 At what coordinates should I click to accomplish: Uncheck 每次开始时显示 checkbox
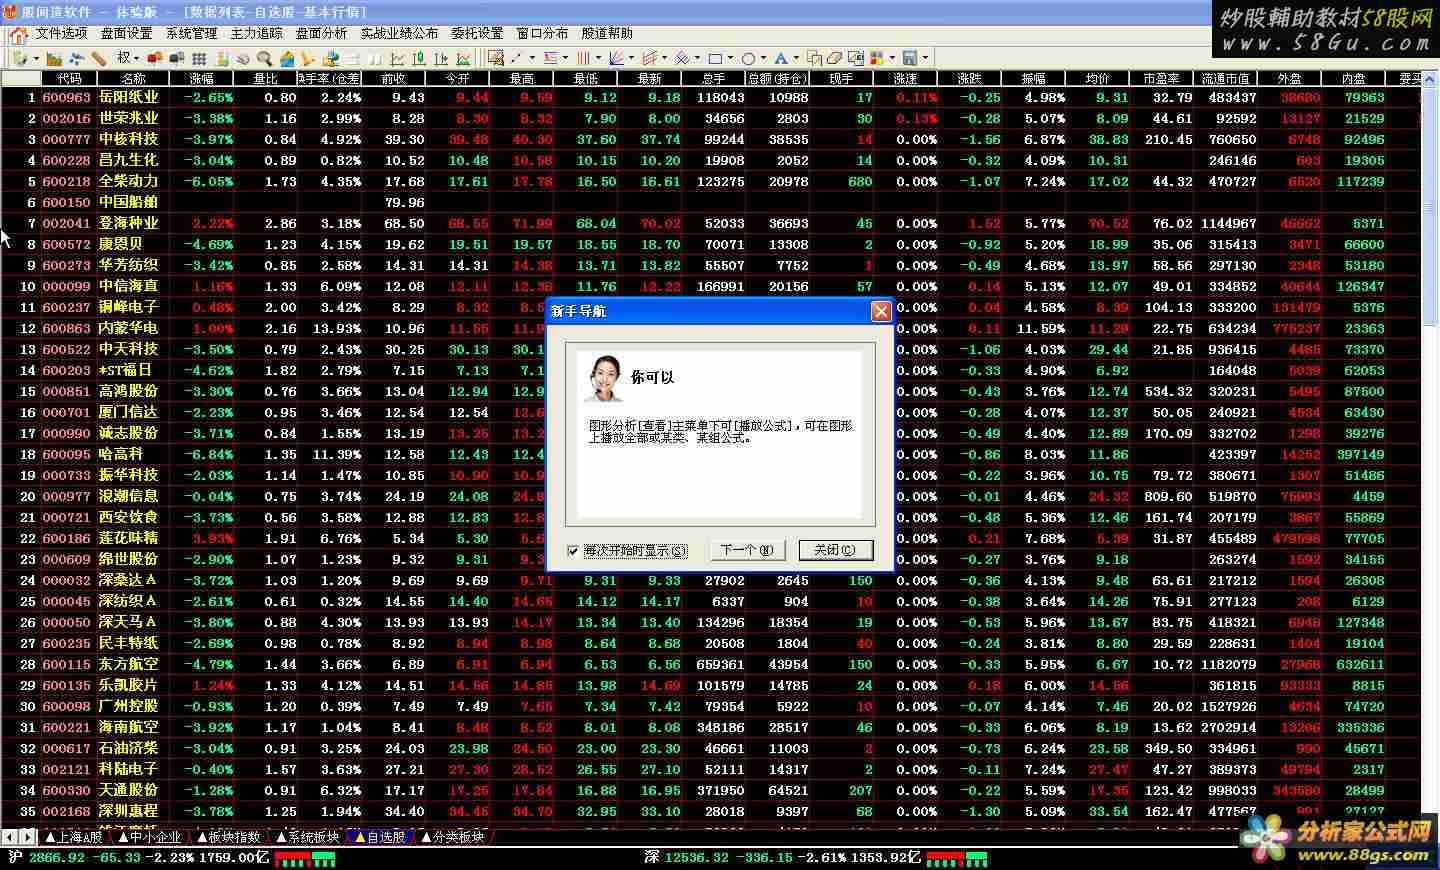coord(573,551)
